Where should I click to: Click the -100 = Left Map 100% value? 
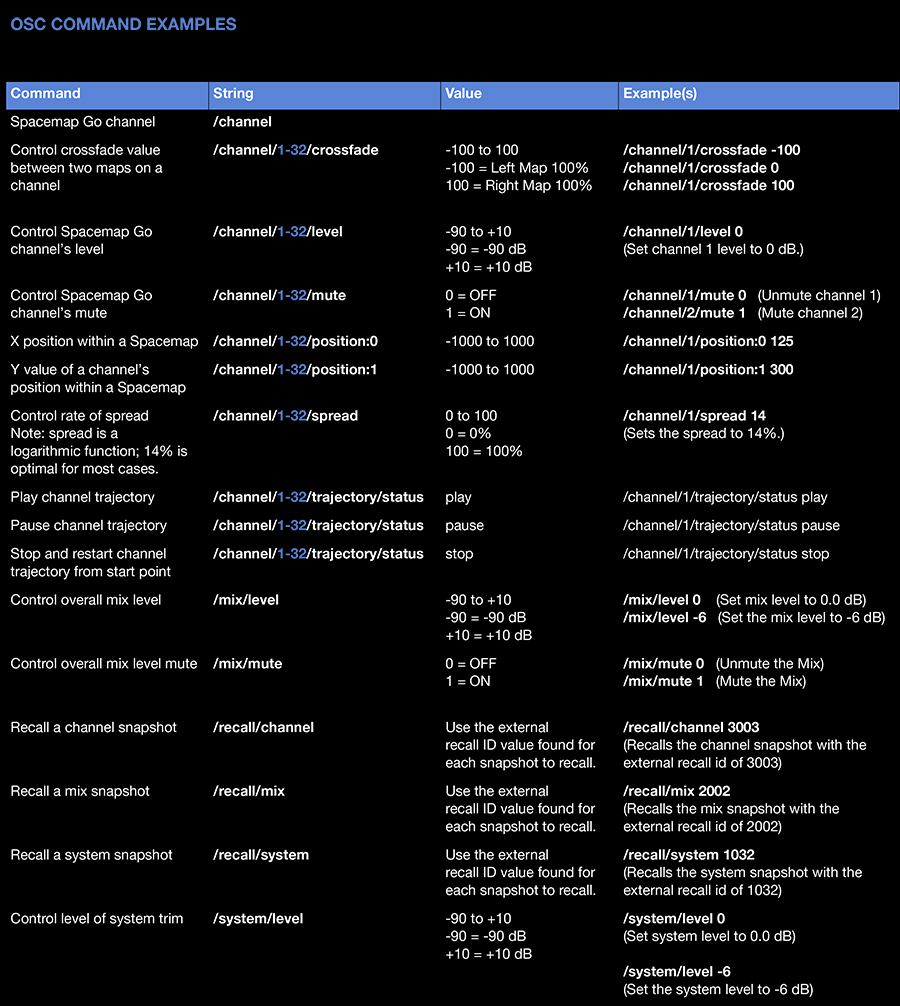[x=516, y=168]
